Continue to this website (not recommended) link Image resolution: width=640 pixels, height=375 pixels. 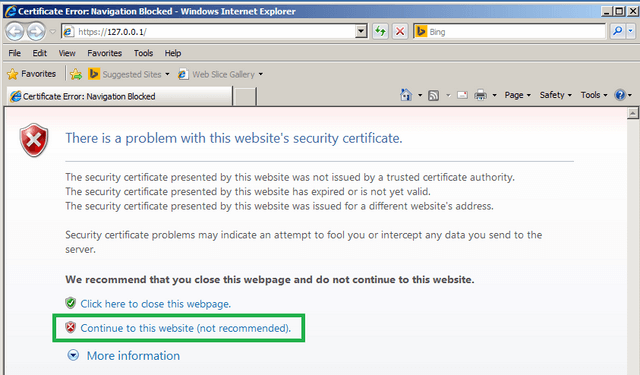[185, 328]
